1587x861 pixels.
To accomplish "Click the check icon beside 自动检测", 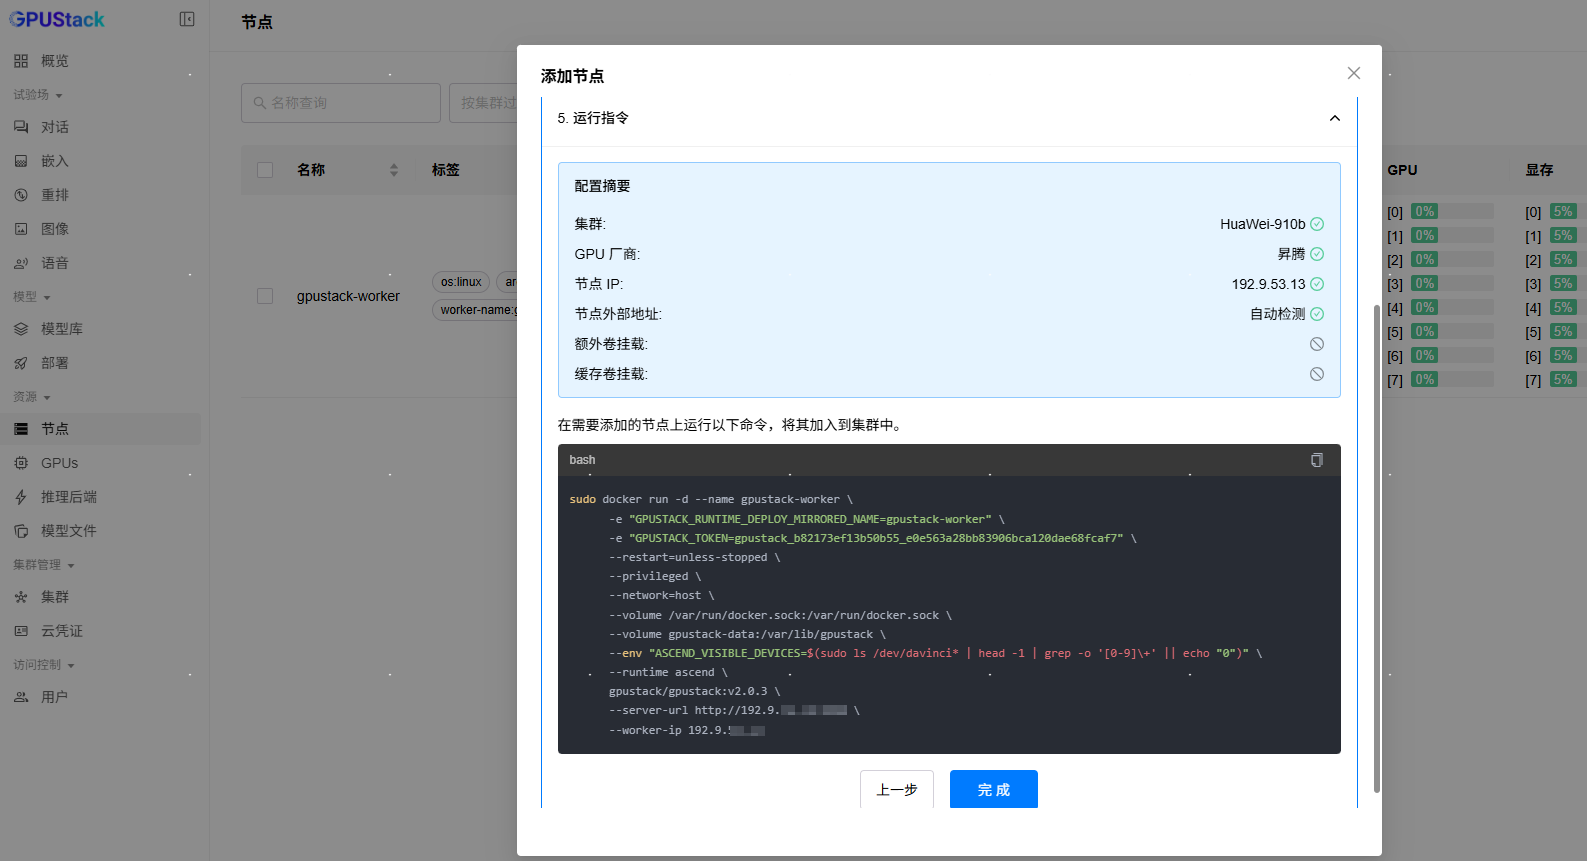I will (1317, 314).
